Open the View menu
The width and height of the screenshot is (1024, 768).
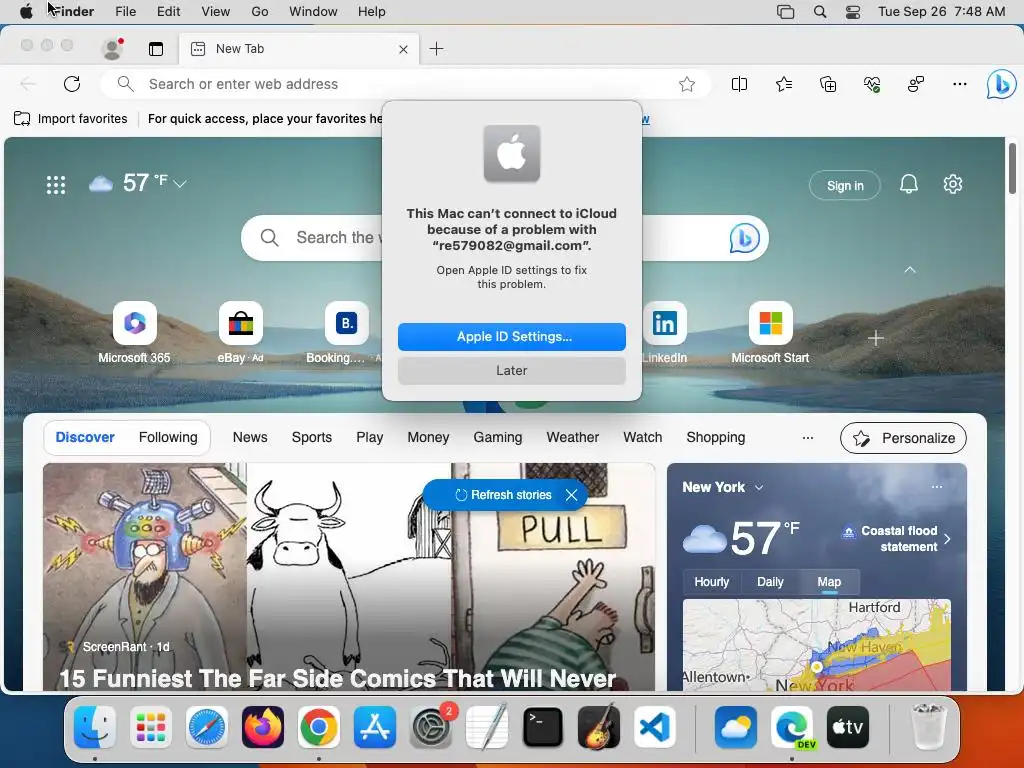click(x=216, y=12)
